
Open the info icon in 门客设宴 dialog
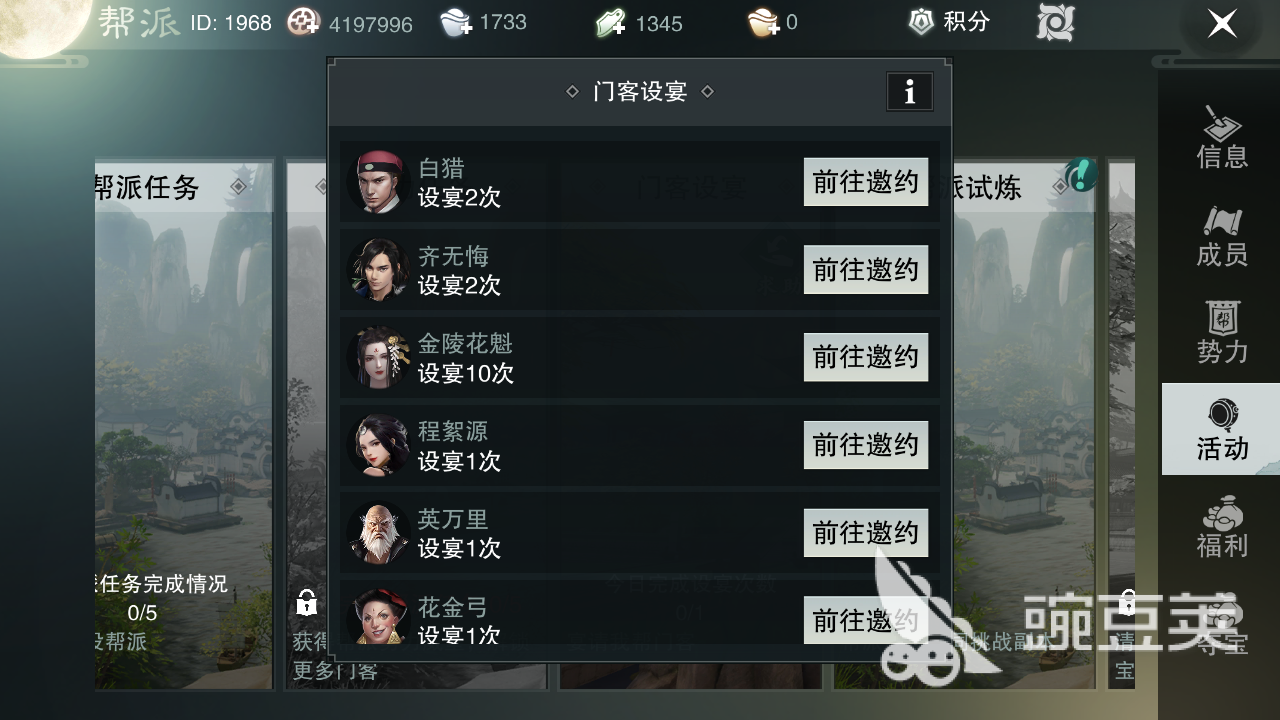(909, 92)
